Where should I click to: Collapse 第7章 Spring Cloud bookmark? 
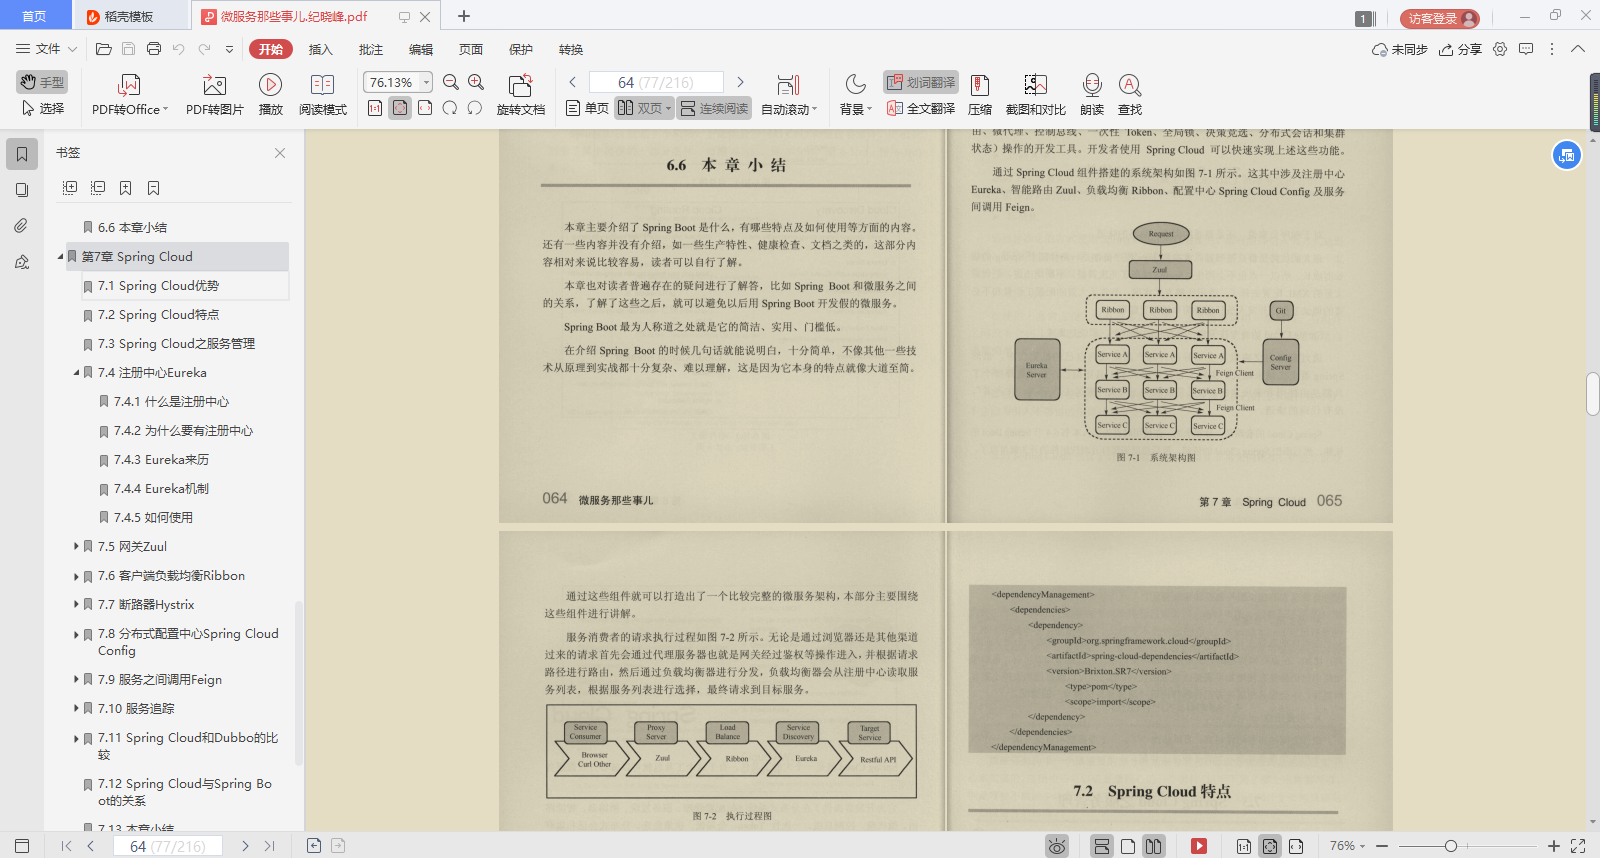pos(60,257)
